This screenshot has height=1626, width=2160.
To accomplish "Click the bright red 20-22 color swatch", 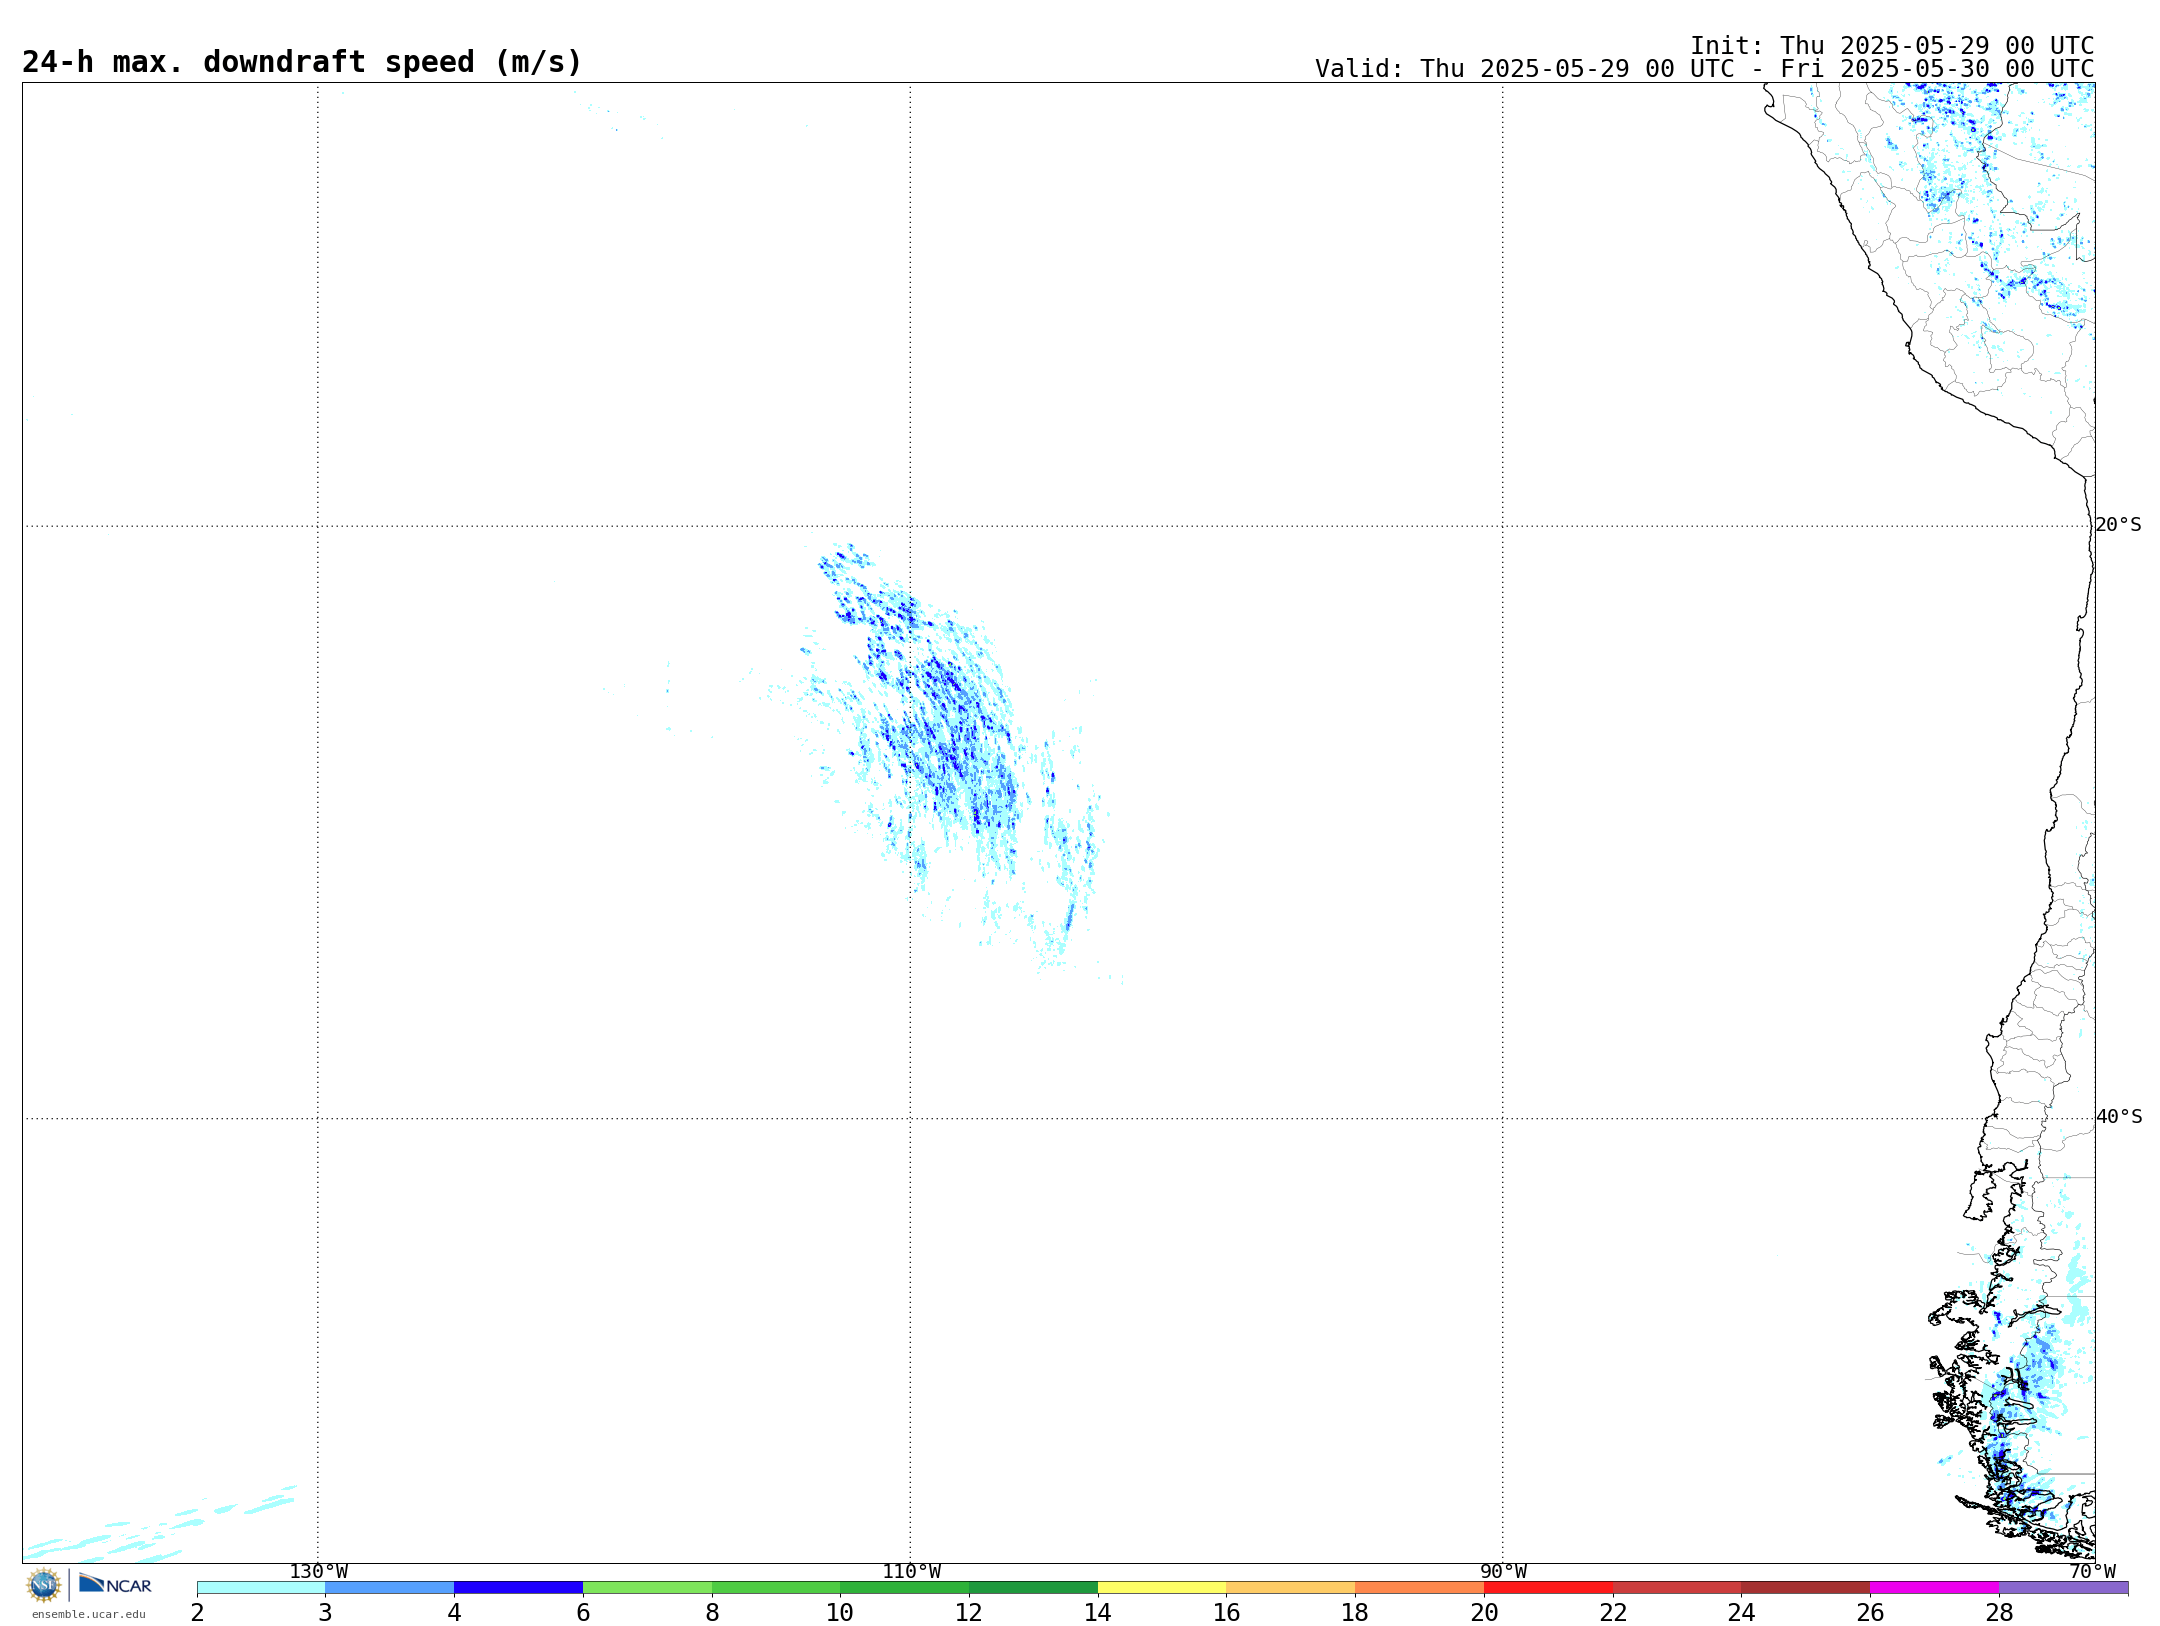I will pos(1548,1587).
